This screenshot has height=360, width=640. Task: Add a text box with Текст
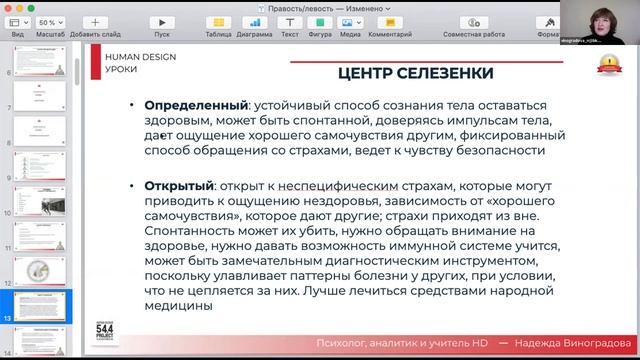click(290, 22)
